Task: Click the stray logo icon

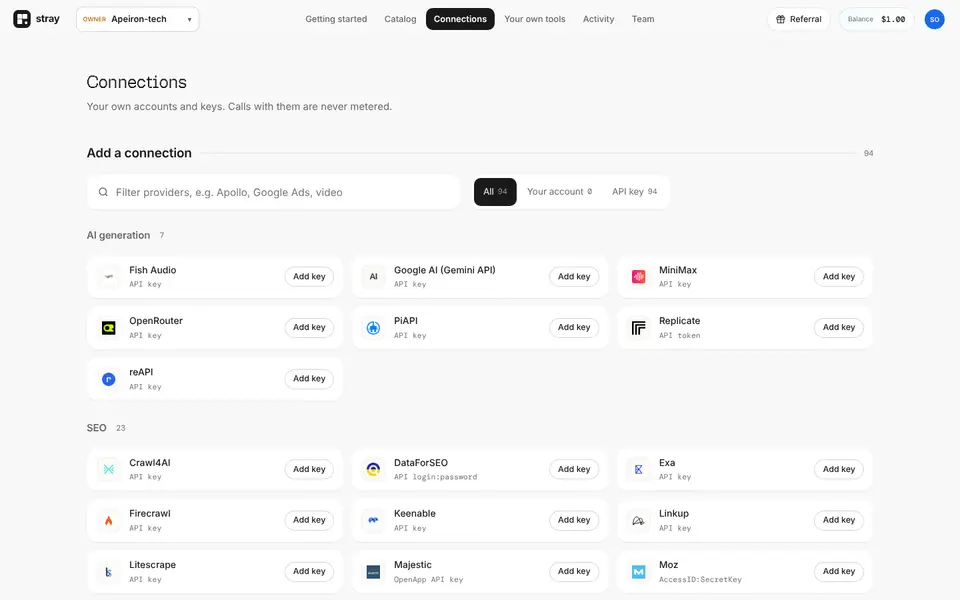Action: click(22, 19)
